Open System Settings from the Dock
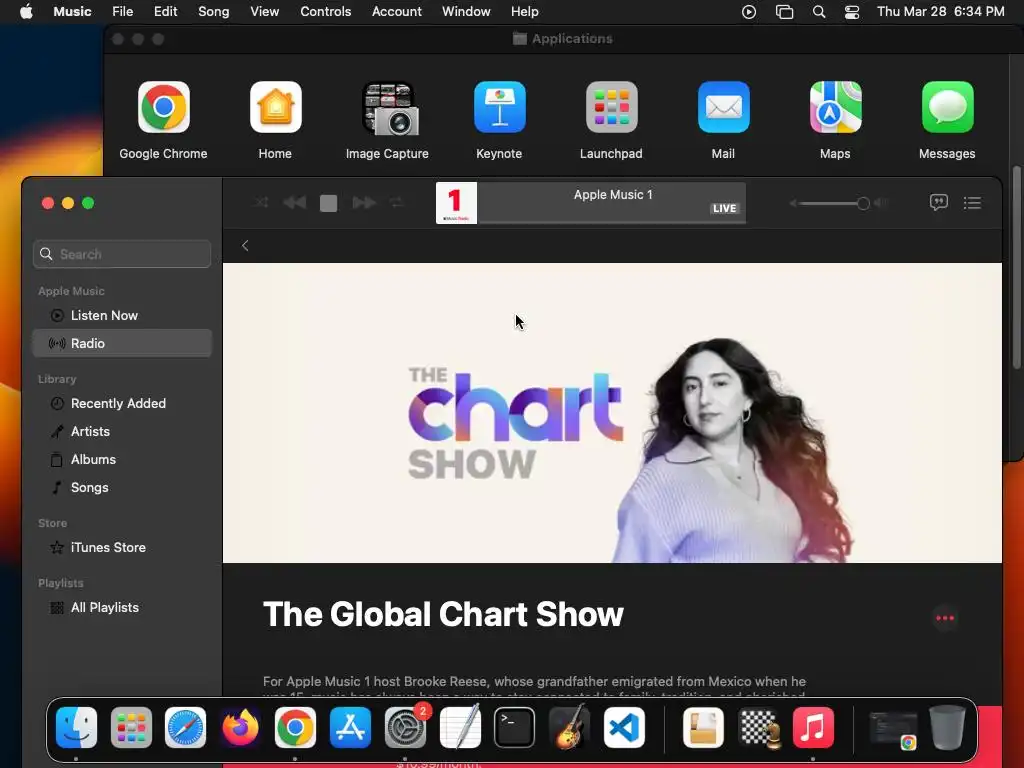Screen dimensions: 1024x768 click(405, 728)
